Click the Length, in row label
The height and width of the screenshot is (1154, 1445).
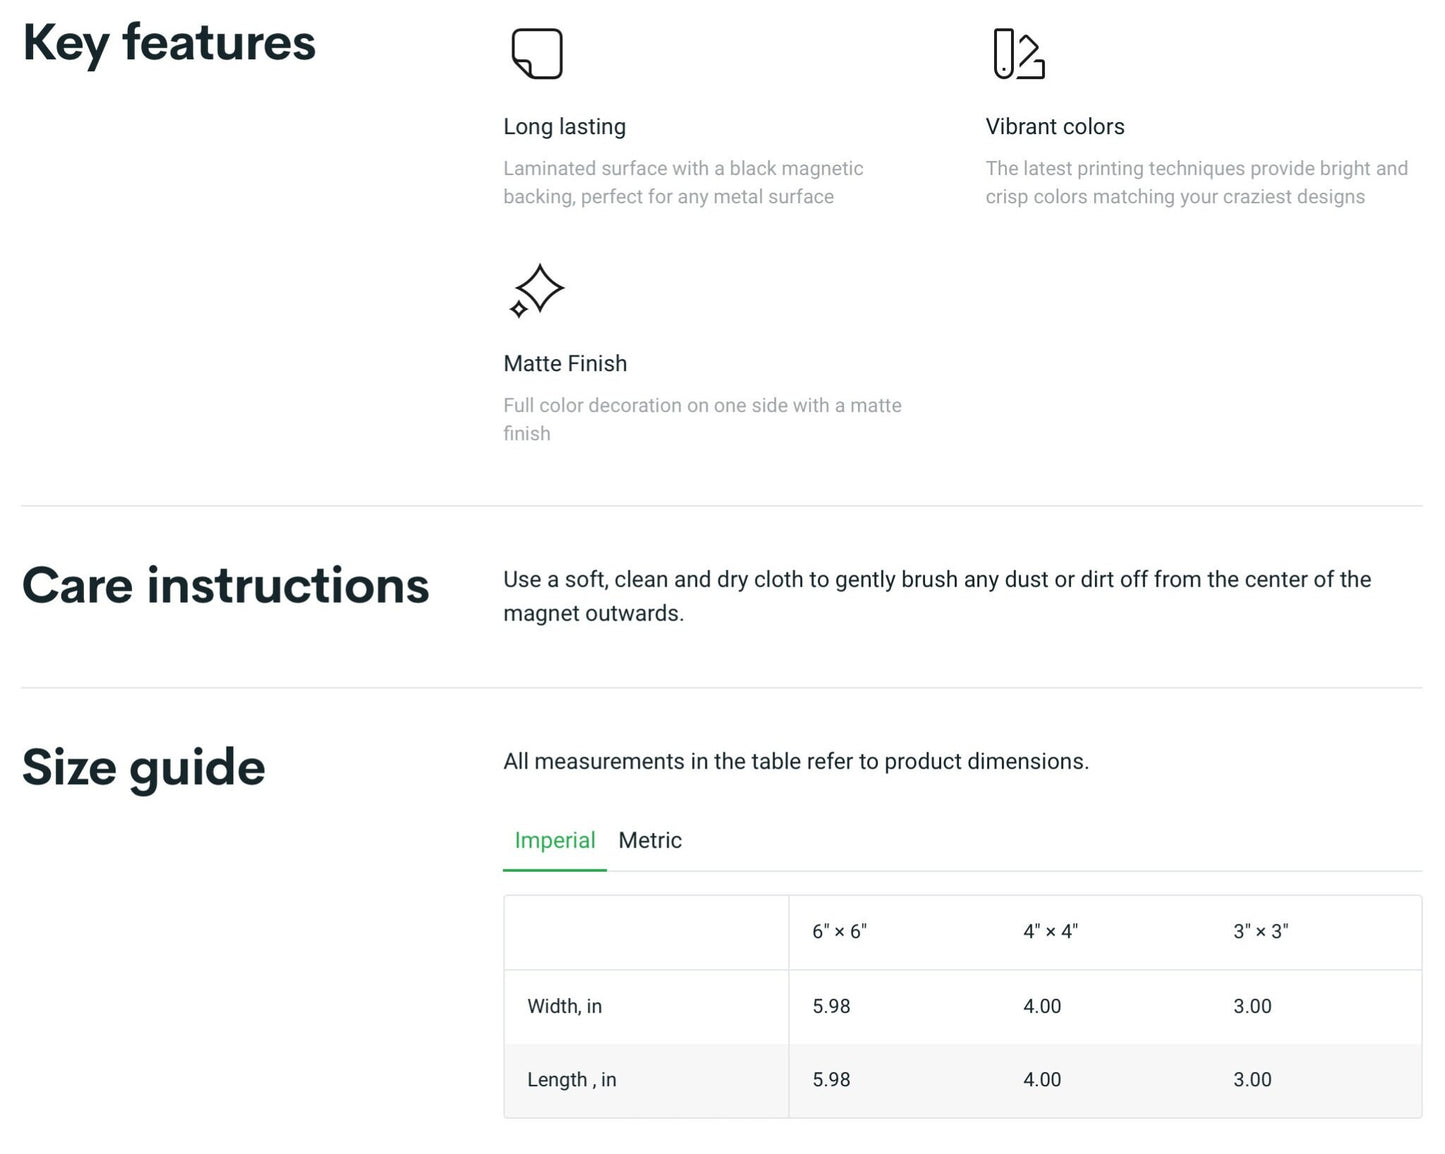pyautogui.click(x=571, y=1080)
